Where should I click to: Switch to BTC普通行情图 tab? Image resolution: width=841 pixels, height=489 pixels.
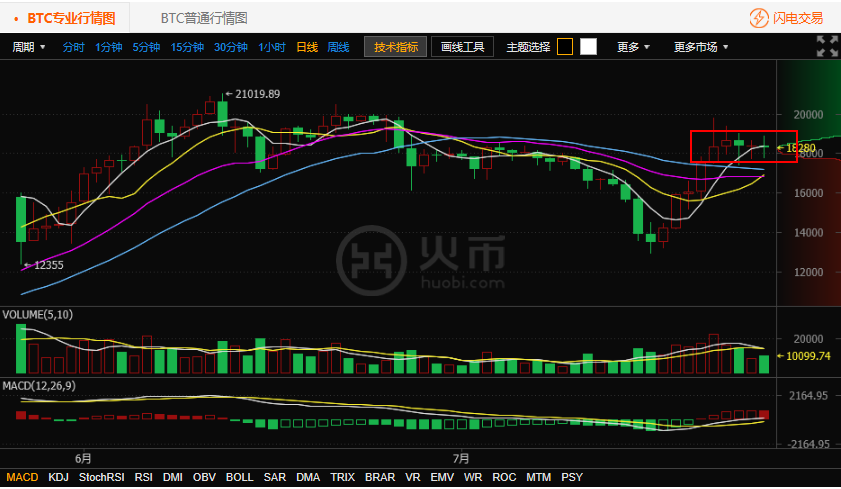pos(204,18)
